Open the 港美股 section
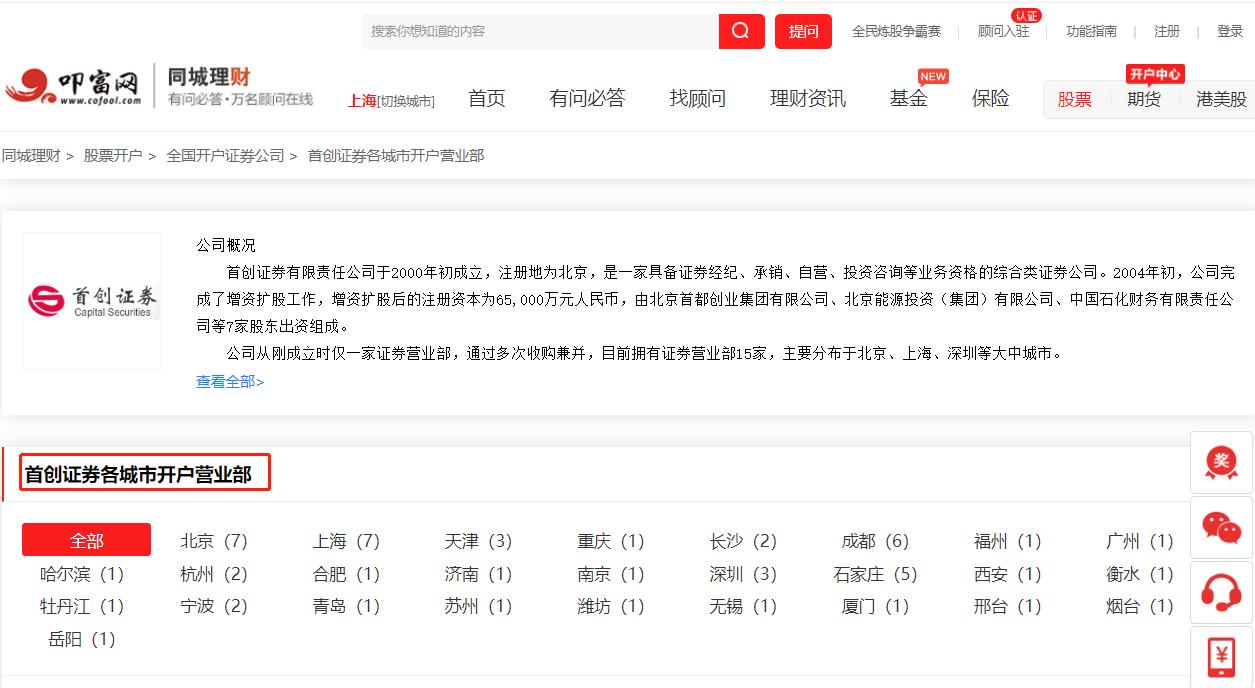Screen dimensions: 1255x688 click(x=1221, y=100)
